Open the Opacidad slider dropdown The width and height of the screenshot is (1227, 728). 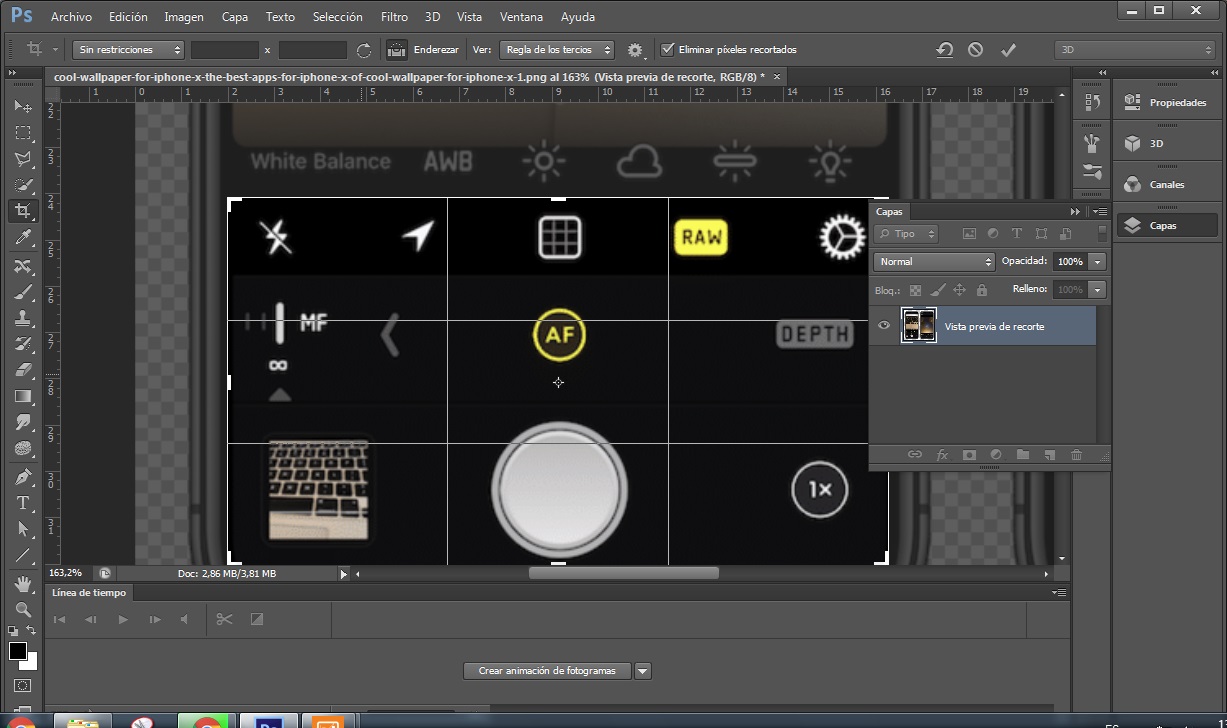[x=1098, y=261]
